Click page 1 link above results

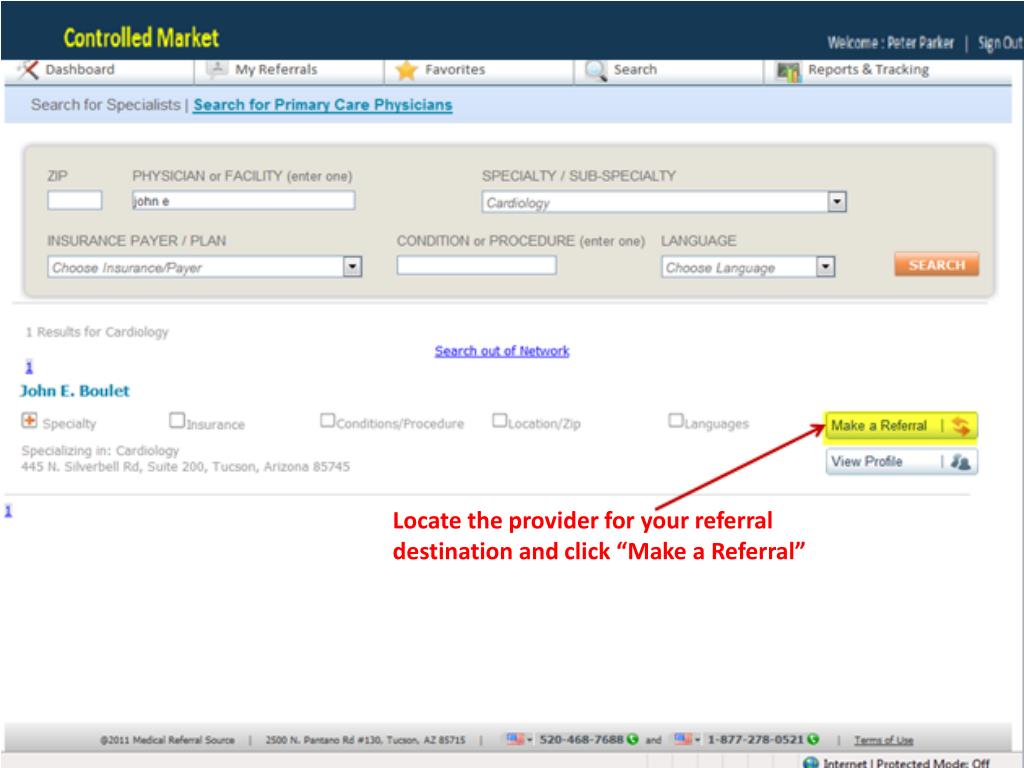tap(29, 367)
